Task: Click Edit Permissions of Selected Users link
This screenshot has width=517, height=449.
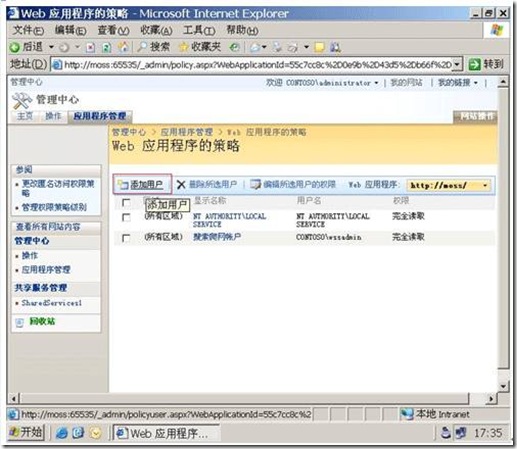Action: [x=299, y=184]
